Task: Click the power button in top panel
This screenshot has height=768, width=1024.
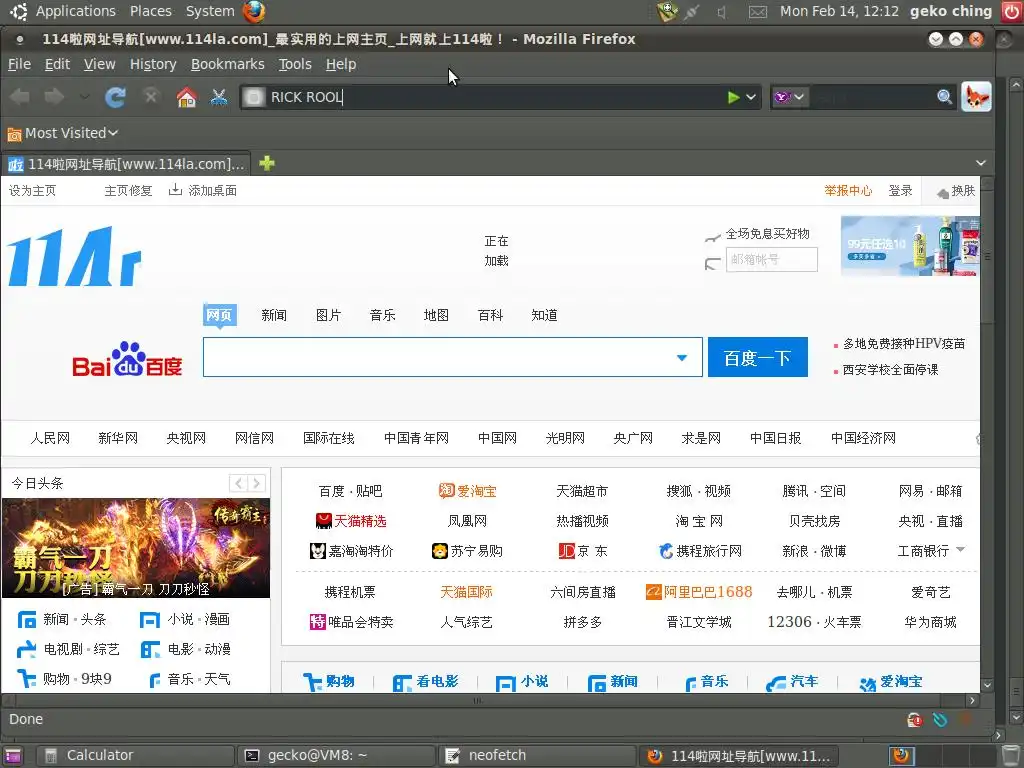Action: pyautogui.click(x=1011, y=12)
